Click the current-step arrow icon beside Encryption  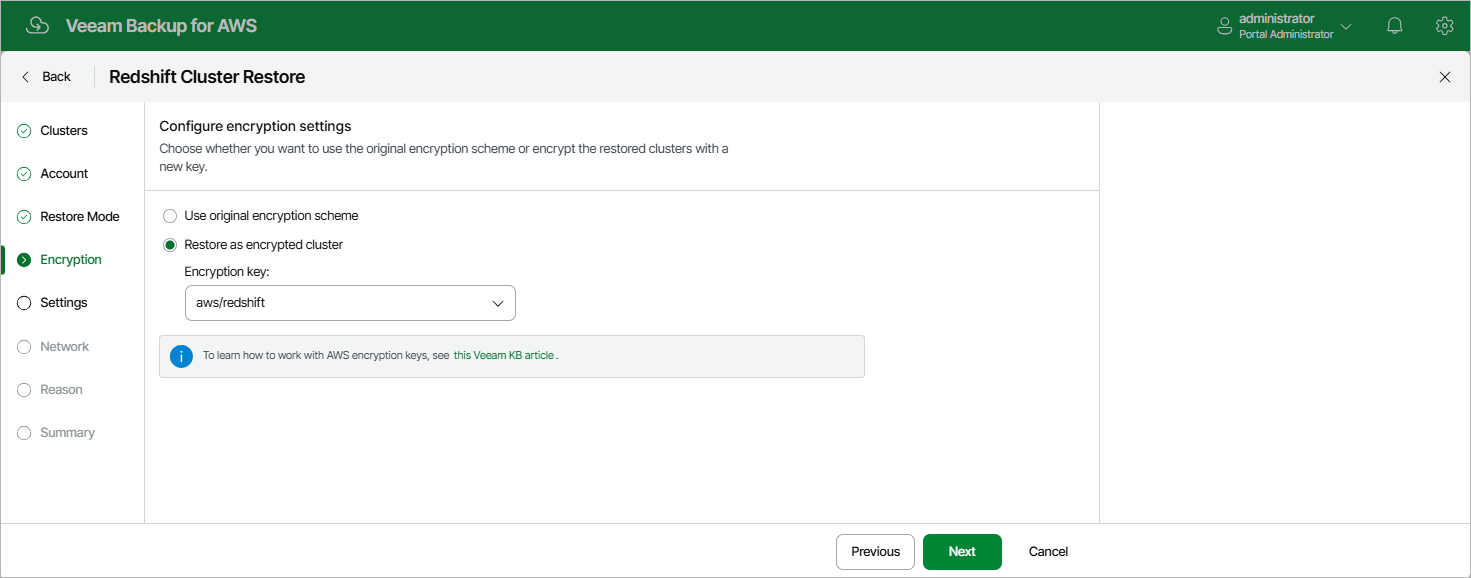click(24, 260)
